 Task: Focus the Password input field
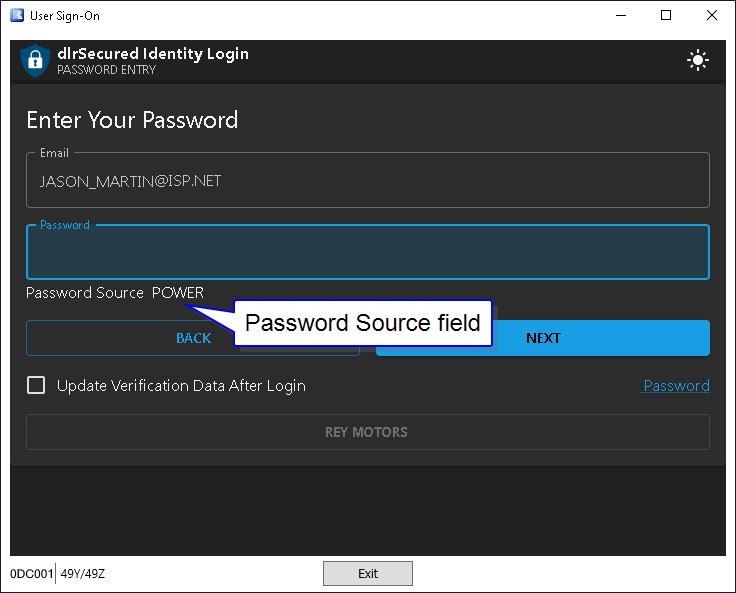(x=368, y=252)
